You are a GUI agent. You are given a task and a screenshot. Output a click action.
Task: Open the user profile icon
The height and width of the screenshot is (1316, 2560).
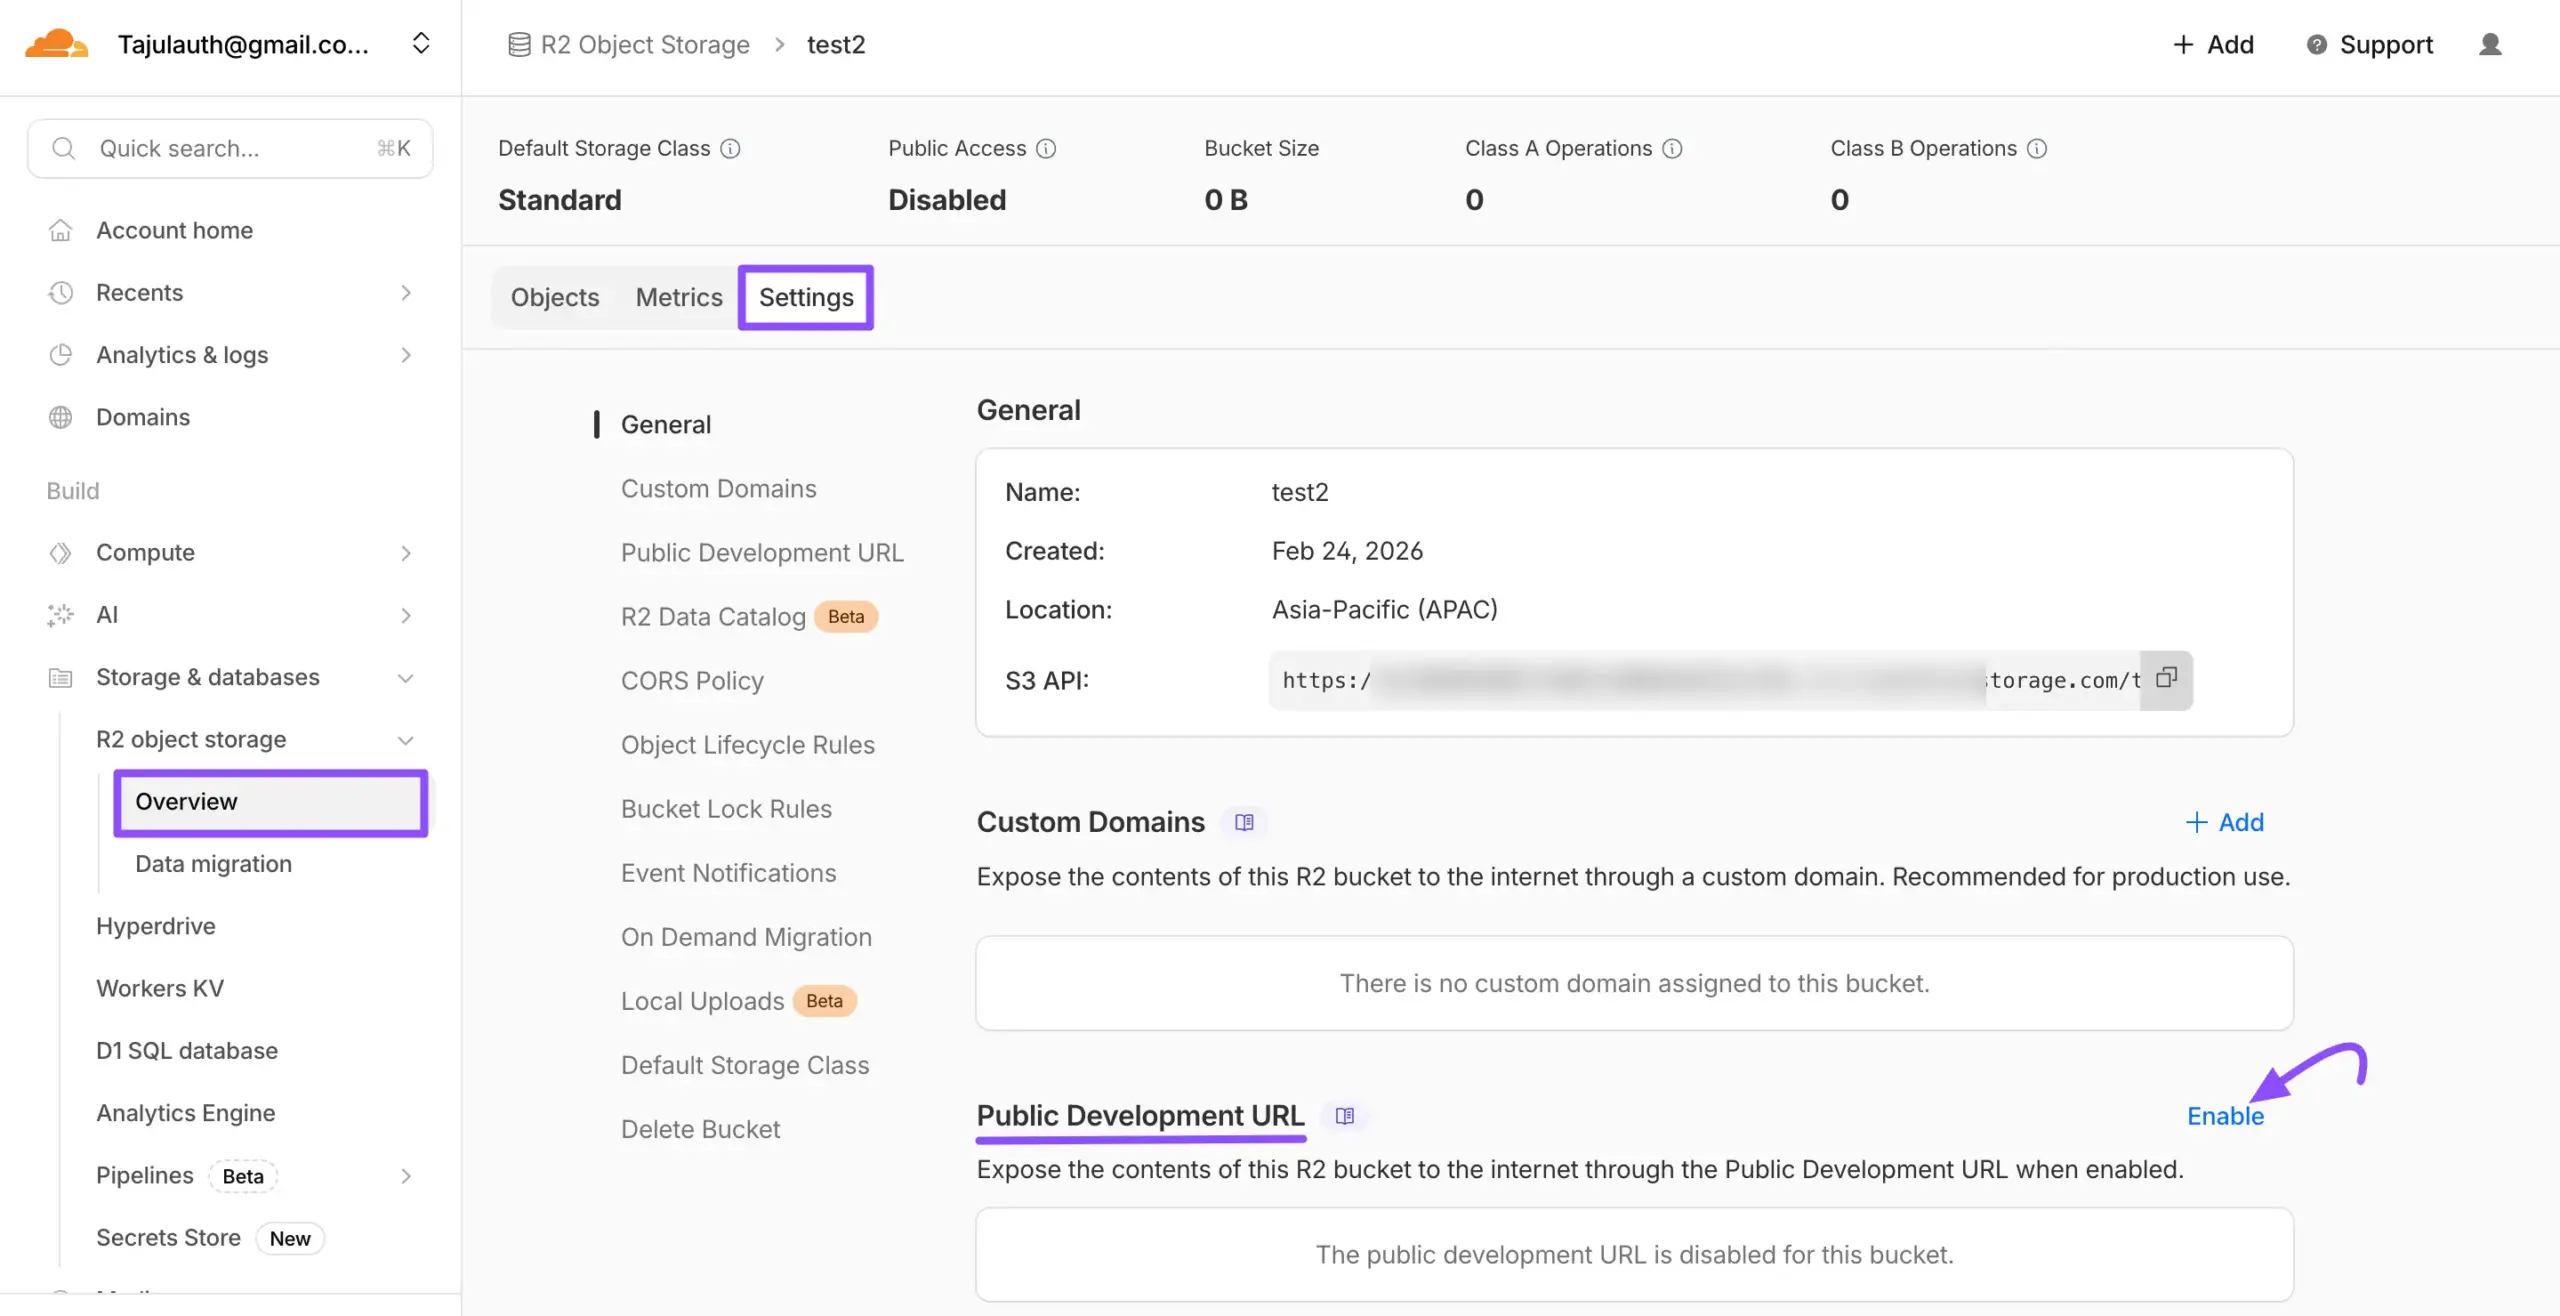point(2490,45)
